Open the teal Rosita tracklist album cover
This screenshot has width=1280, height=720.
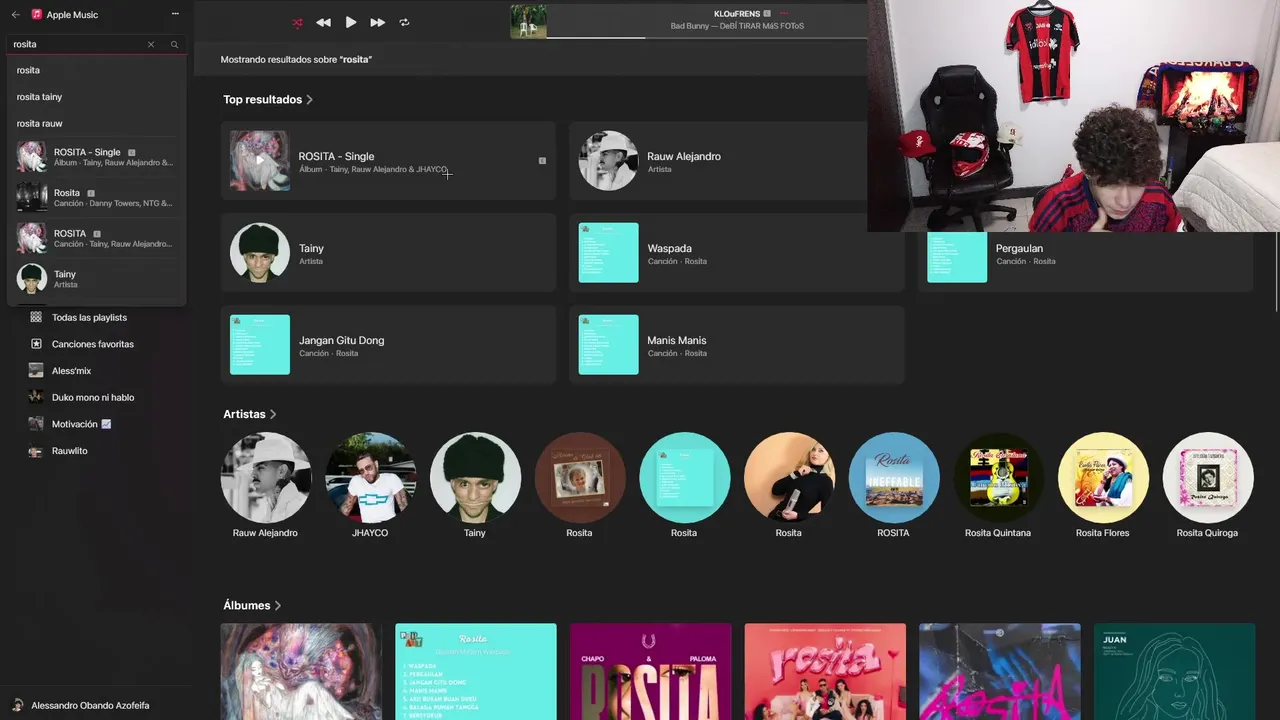point(476,672)
